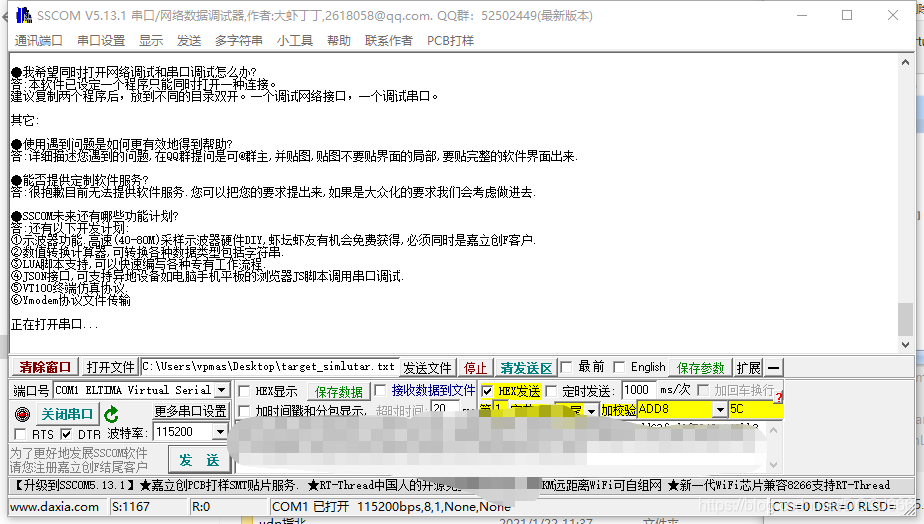Image resolution: width=924 pixels, height=524 pixels.
Task: Enable the 定时发送 timed send checkbox
Action: click(x=551, y=391)
